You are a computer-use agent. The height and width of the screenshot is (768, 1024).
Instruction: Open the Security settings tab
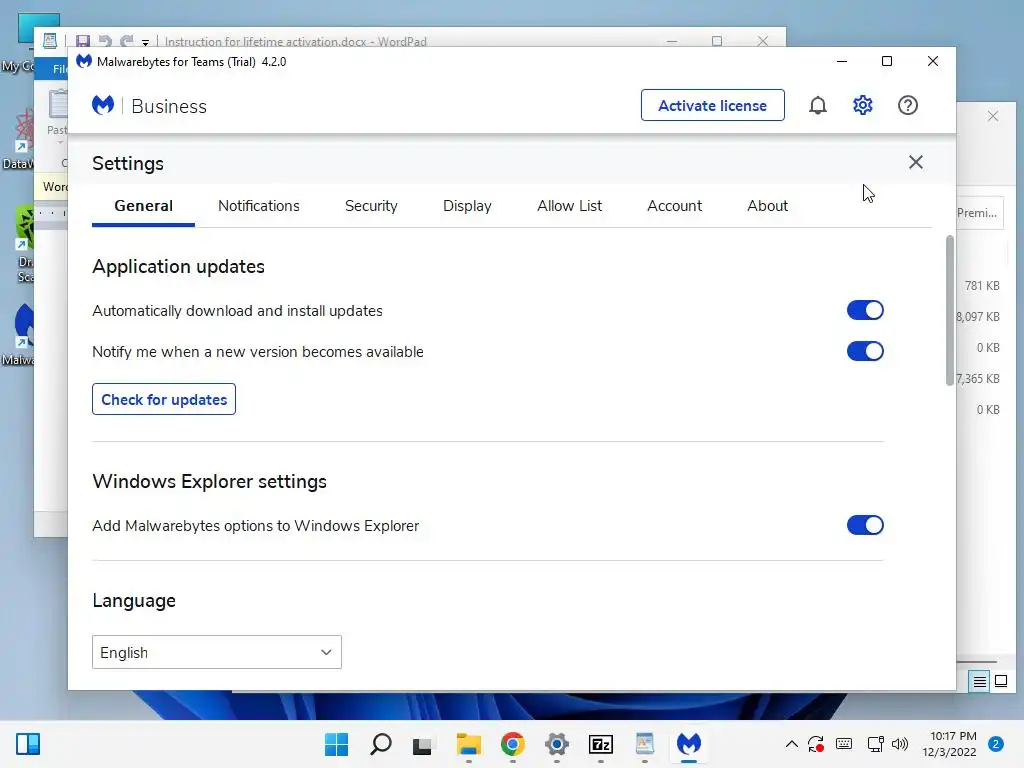click(371, 206)
